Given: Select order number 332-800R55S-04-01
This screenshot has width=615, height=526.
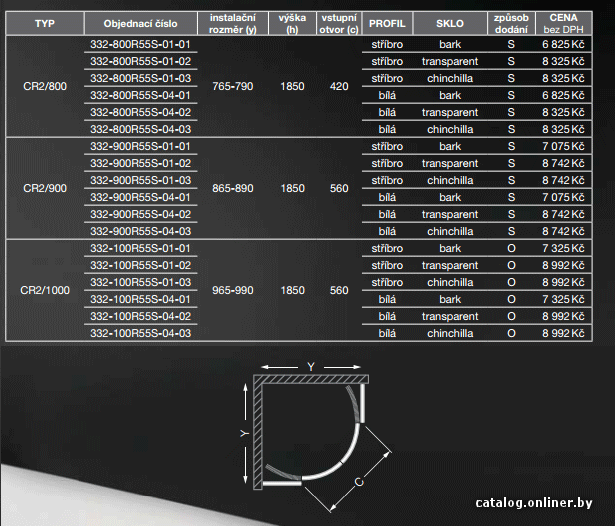Looking at the screenshot, I should [140, 95].
